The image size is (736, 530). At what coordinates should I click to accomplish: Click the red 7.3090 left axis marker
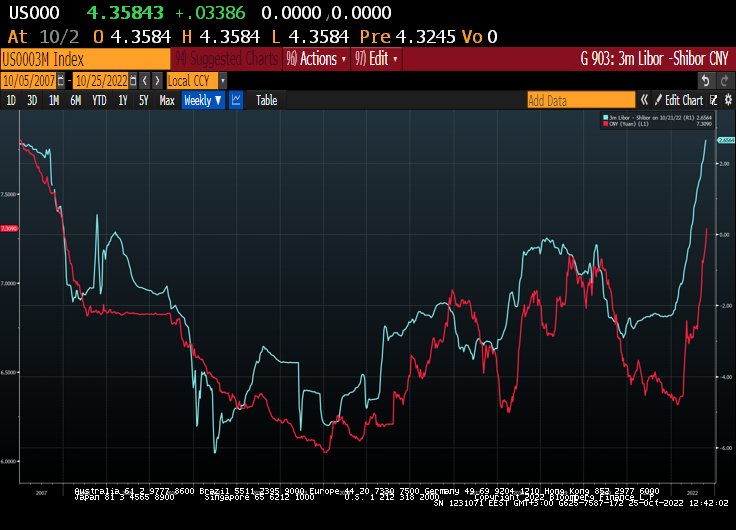point(9,229)
